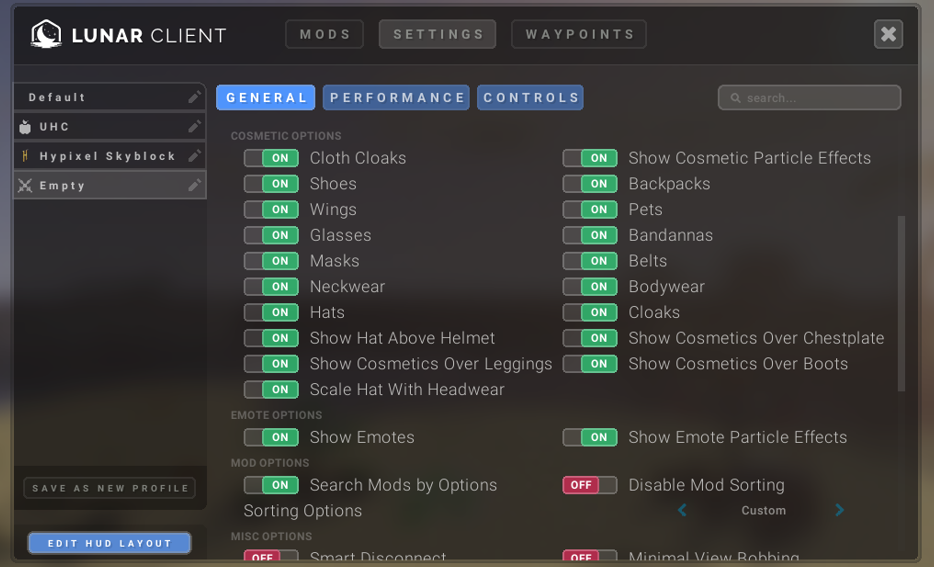Edit the Empty profile pencil icon
The height and width of the screenshot is (567, 934).
pyautogui.click(x=194, y=185)
